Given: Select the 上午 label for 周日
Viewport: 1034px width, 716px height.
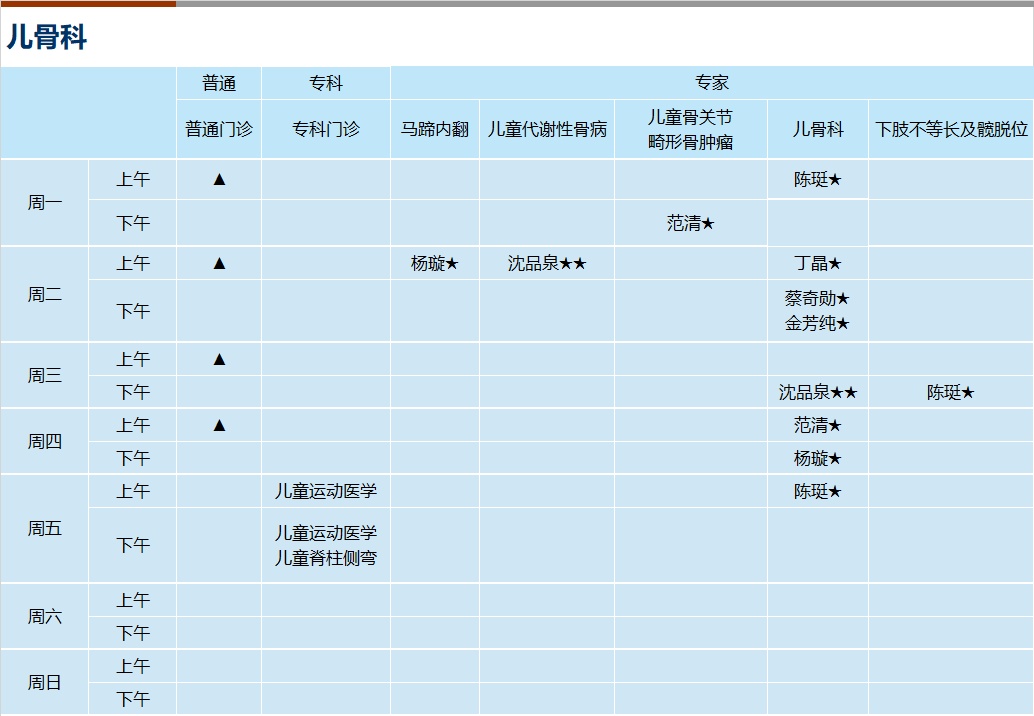Looking at the screenshot, I should [x=133, y=667].
